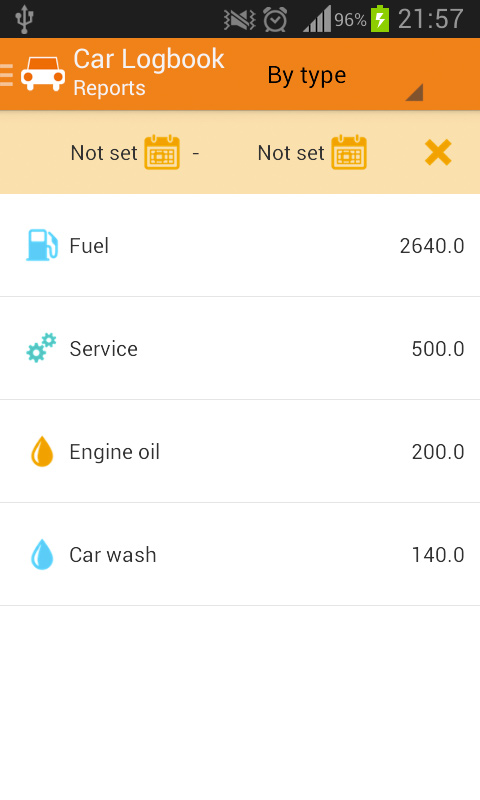Tap the Car Logbook Reports title
This screenshot has width=480, height=800.
coord(148,72)
